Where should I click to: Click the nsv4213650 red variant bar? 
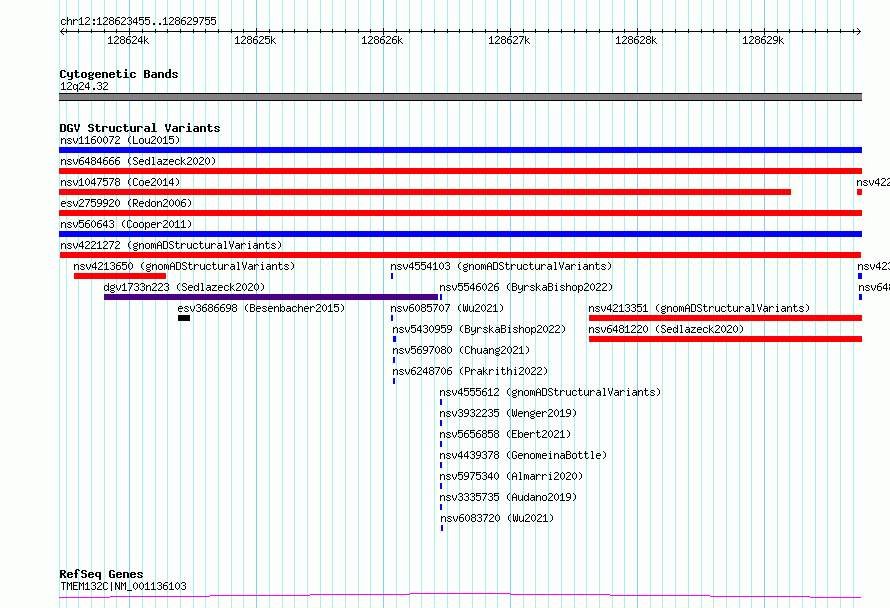click(120, 276)
